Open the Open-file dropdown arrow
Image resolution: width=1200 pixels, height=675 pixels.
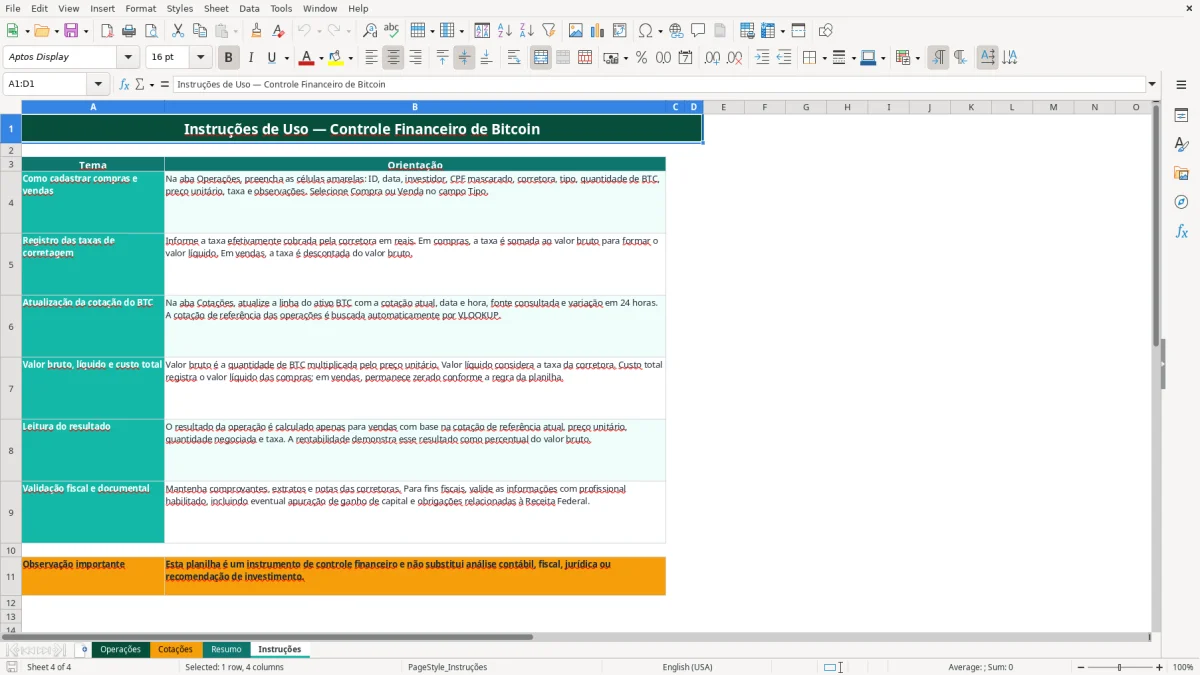click(x=55, y=31)
